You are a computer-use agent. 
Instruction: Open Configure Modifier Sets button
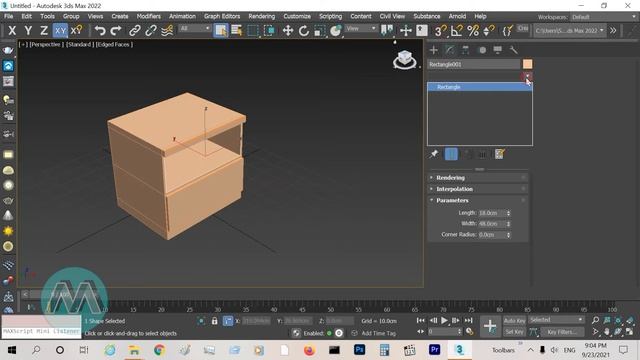tap(500, 154)
